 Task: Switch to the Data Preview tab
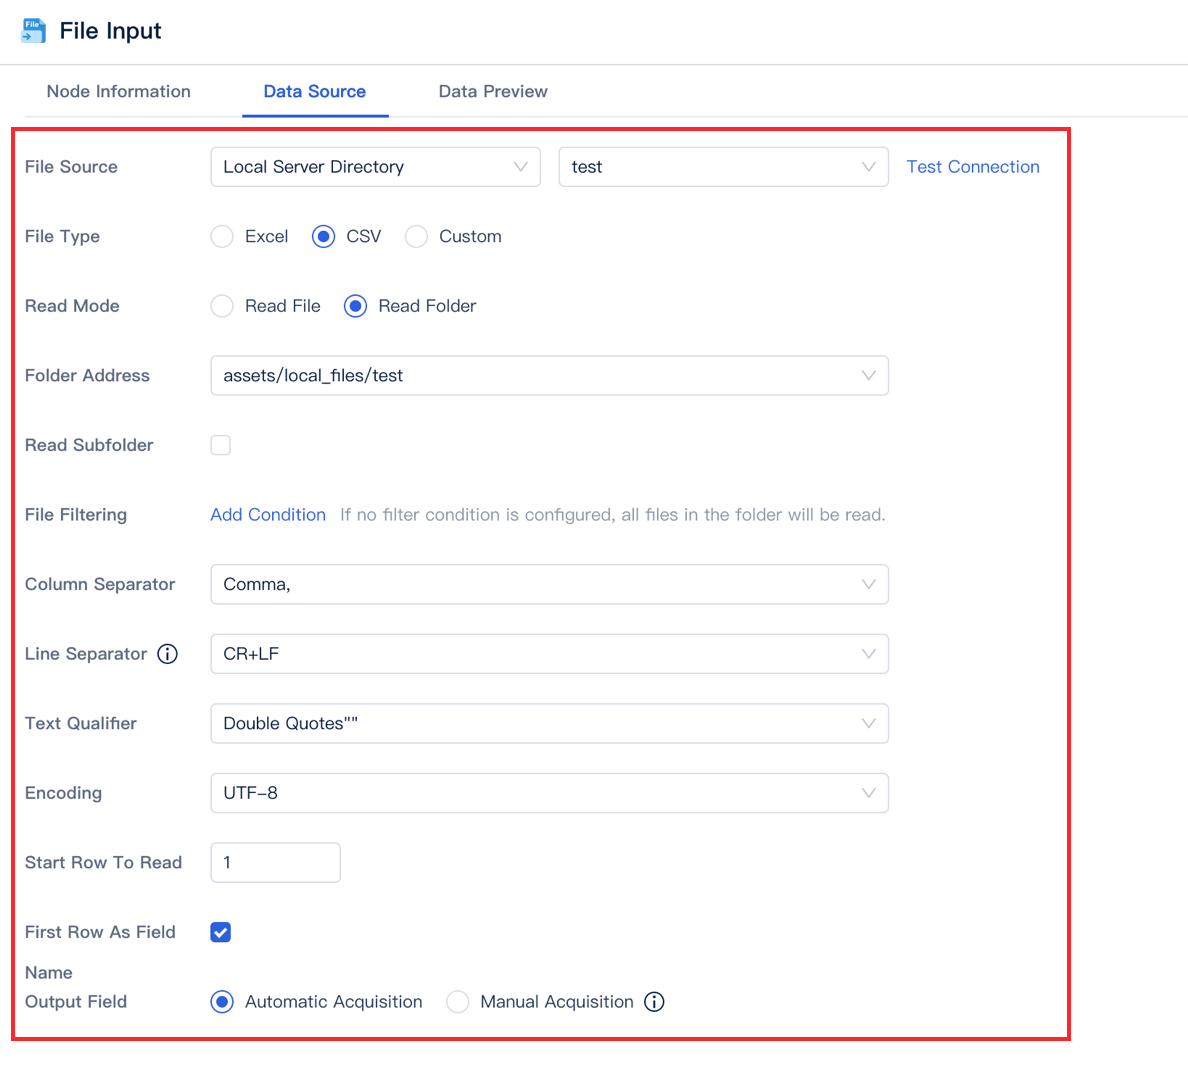point(492,91)
